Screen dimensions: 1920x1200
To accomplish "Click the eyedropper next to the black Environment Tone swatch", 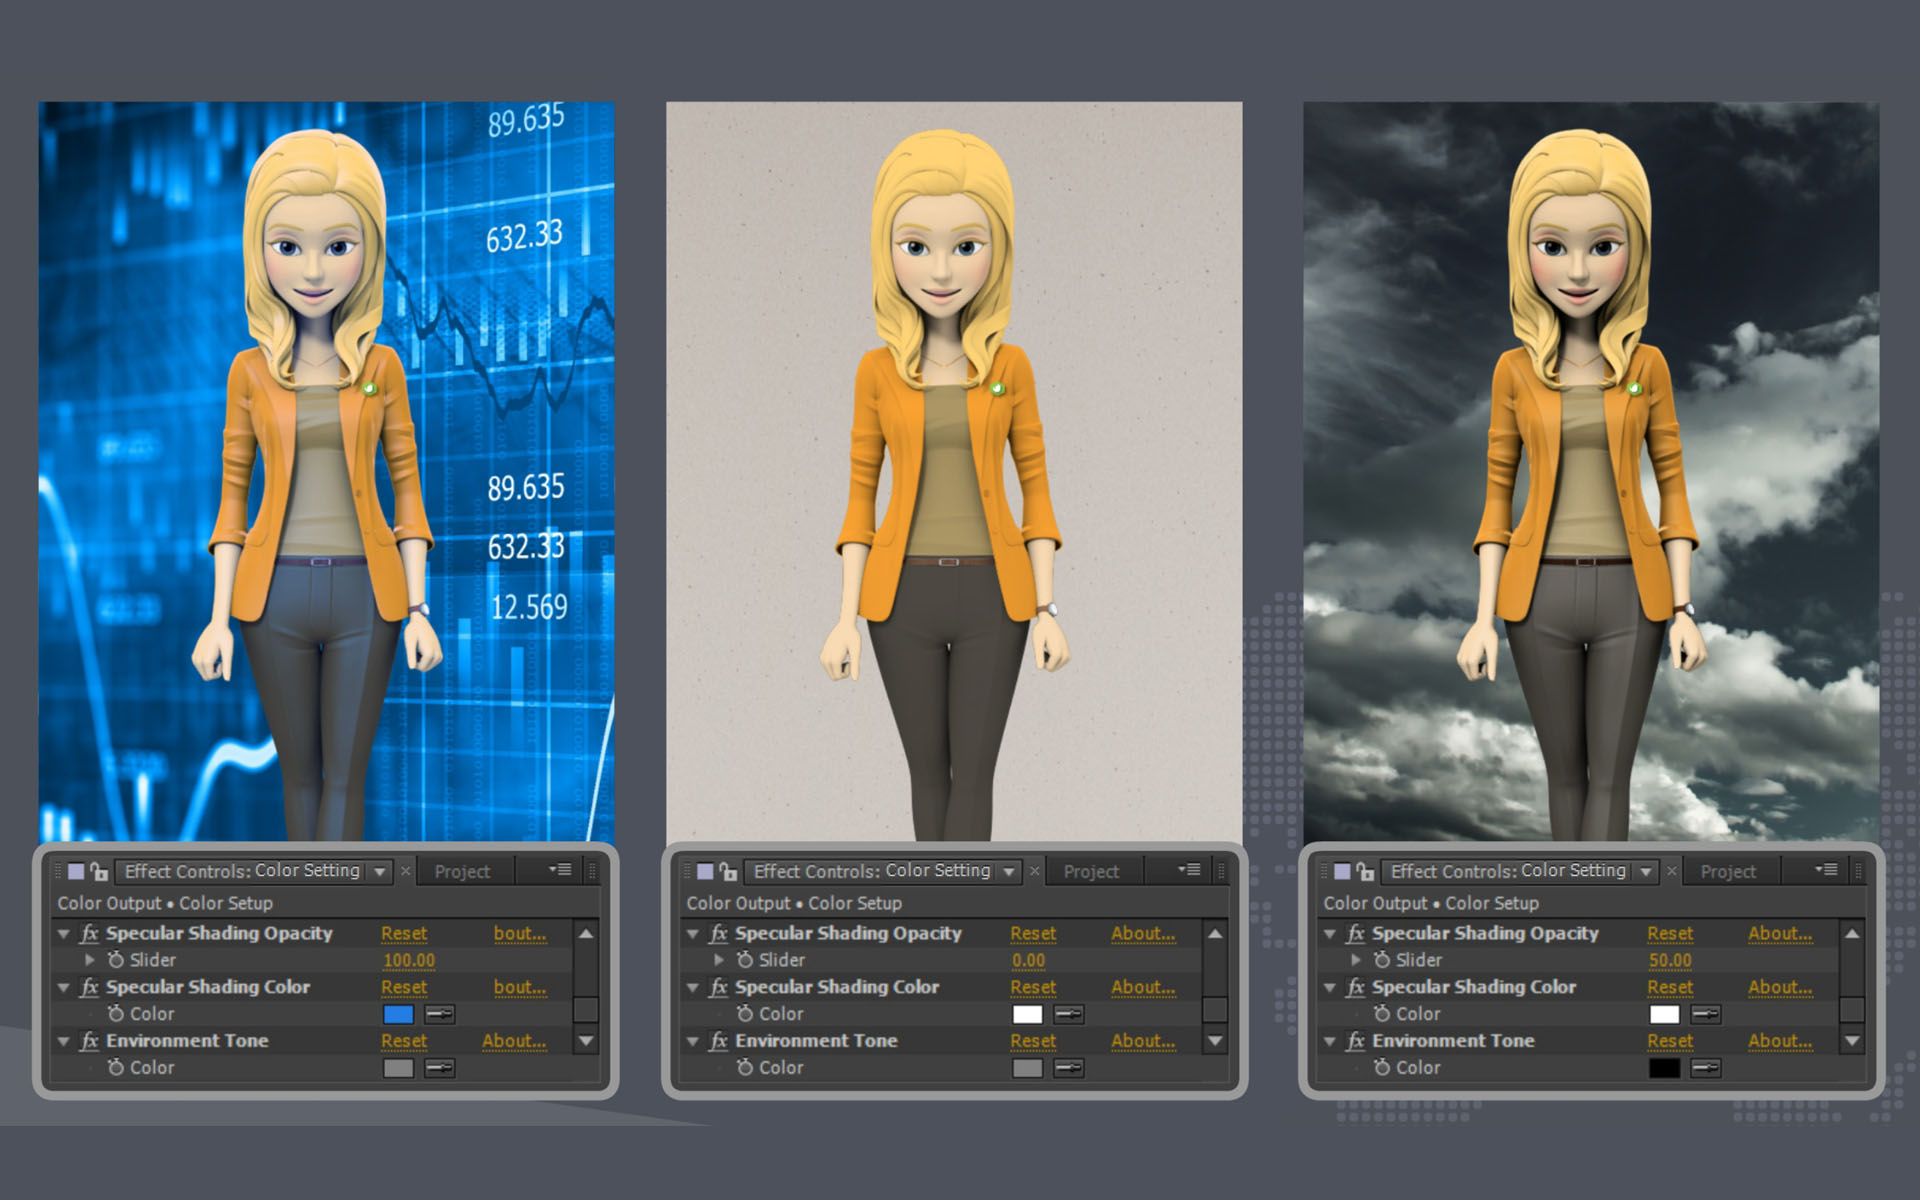I will click(1705, 1068).
